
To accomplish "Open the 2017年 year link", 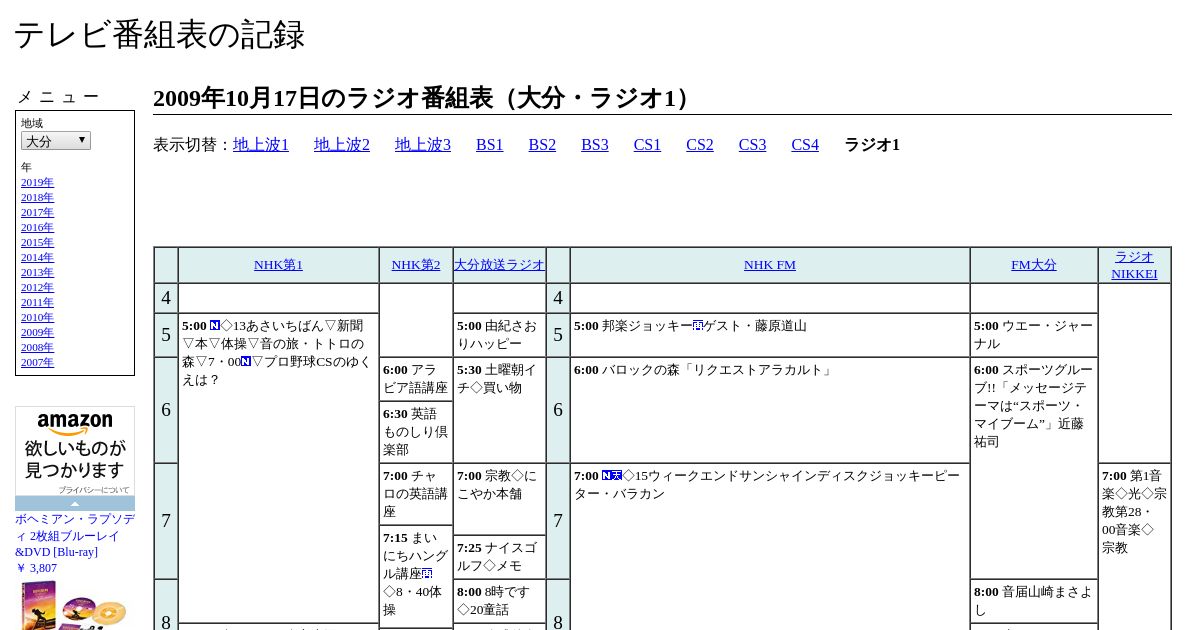I will tap(37, 212).
